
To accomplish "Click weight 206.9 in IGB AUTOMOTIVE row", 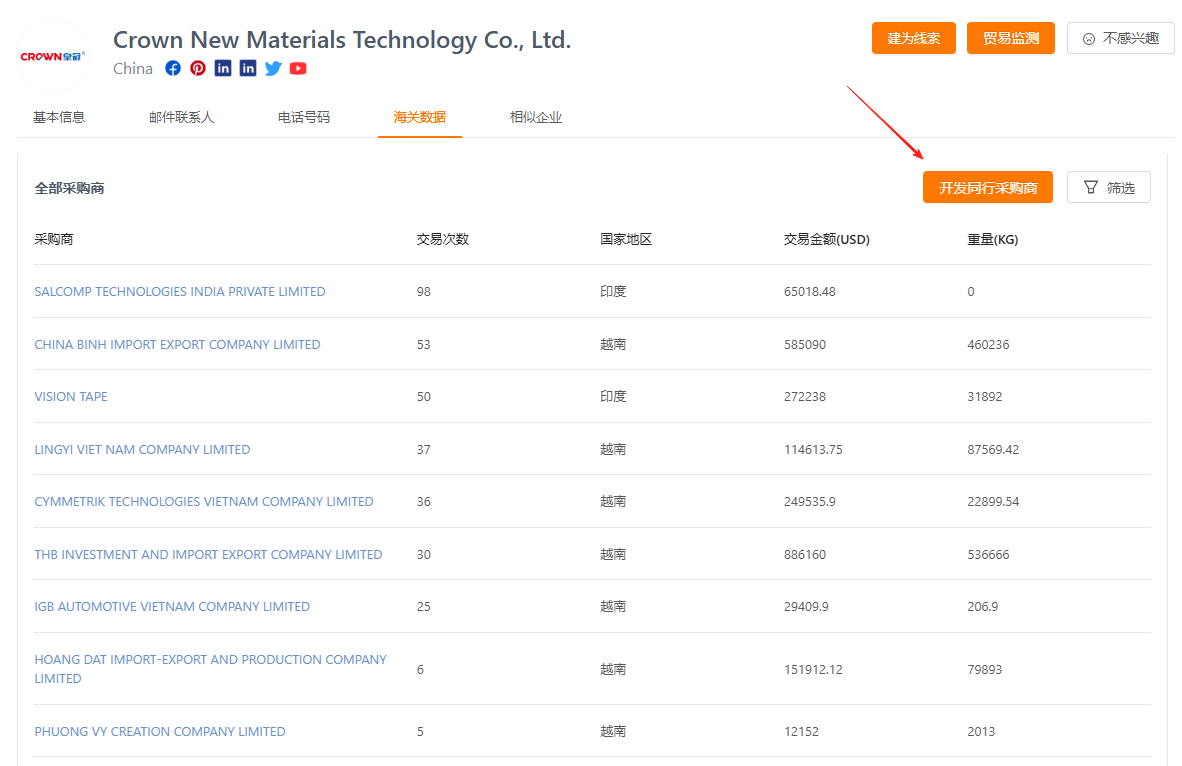I will [982, 606].
